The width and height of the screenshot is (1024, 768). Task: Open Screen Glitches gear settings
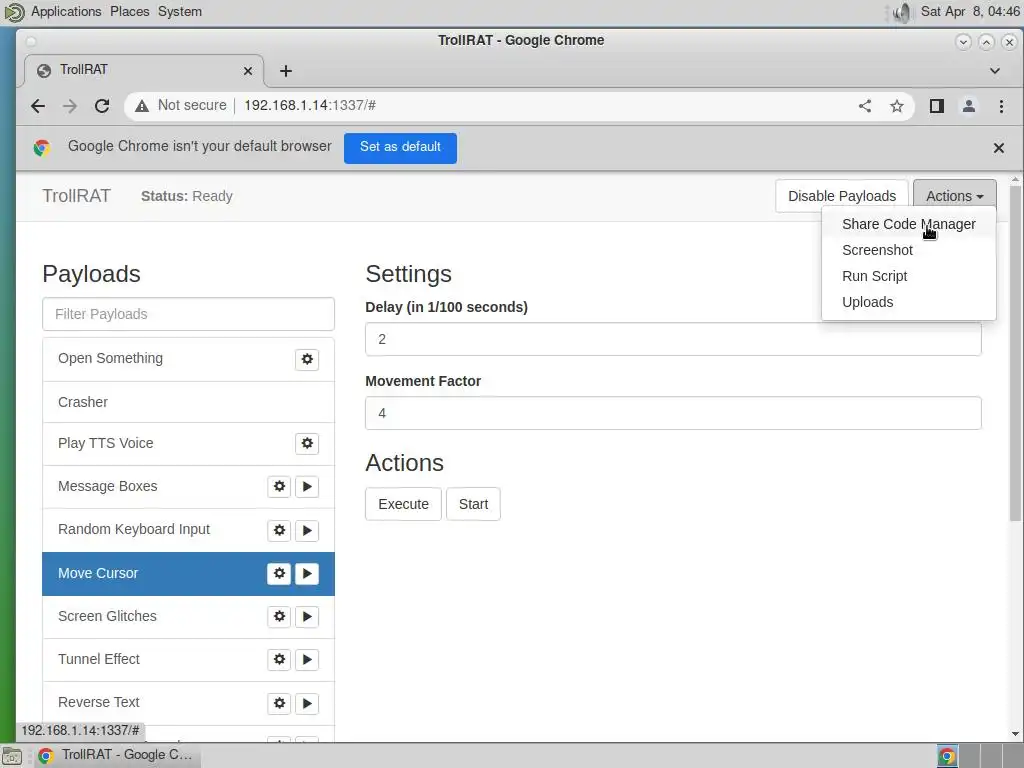[x=279, y=616]
